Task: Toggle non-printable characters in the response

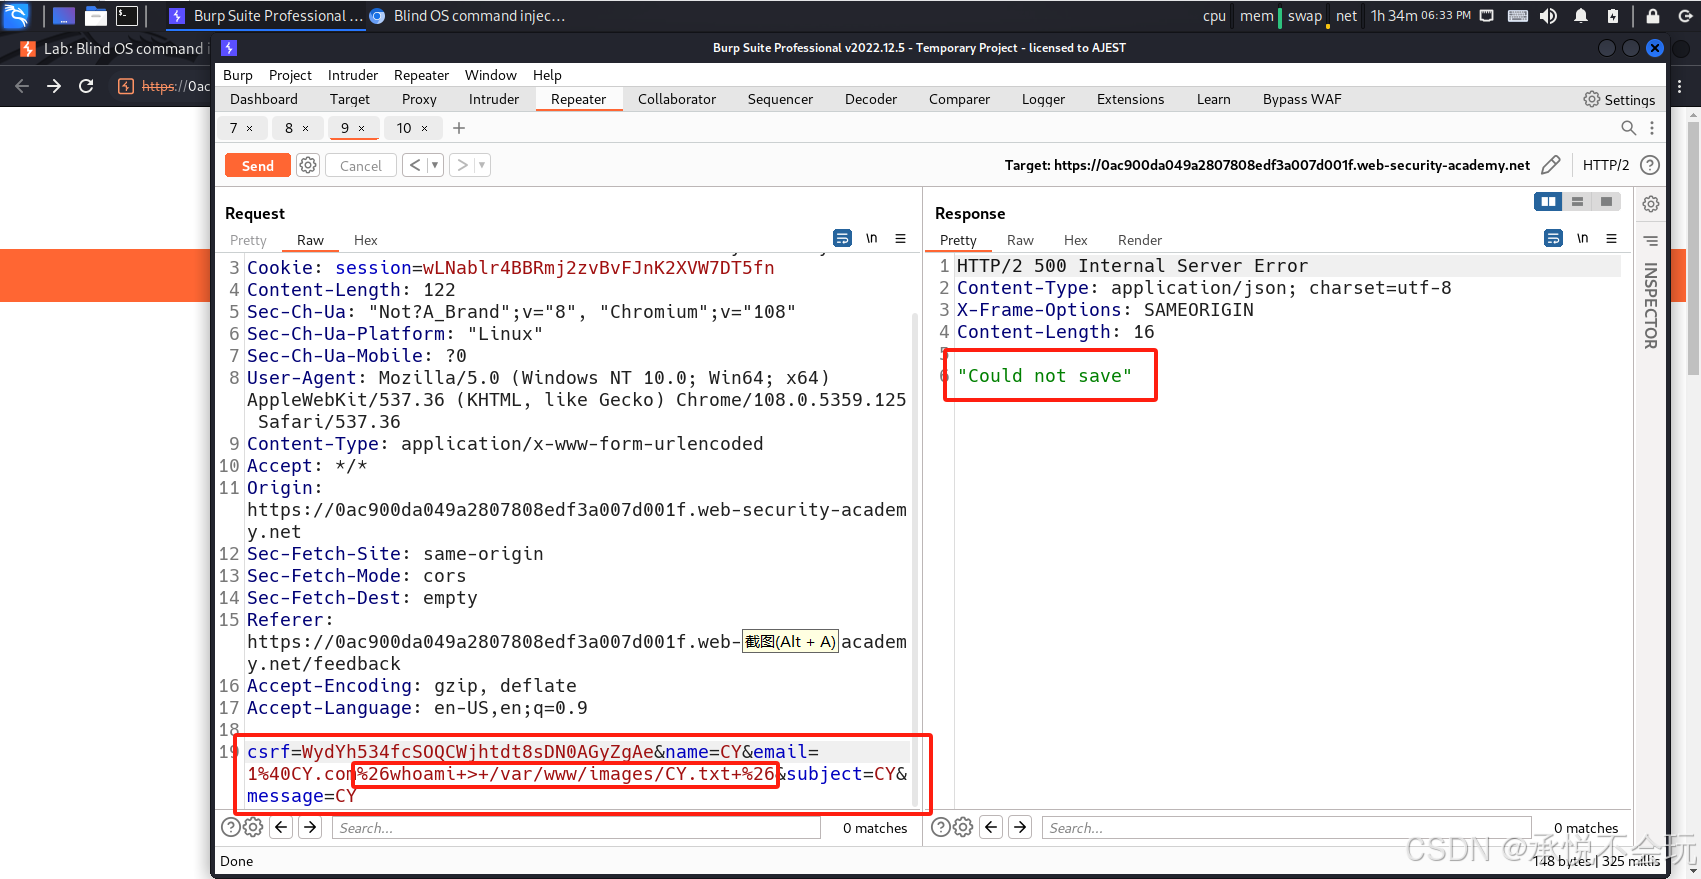Action: click(x=1583, y=238)
